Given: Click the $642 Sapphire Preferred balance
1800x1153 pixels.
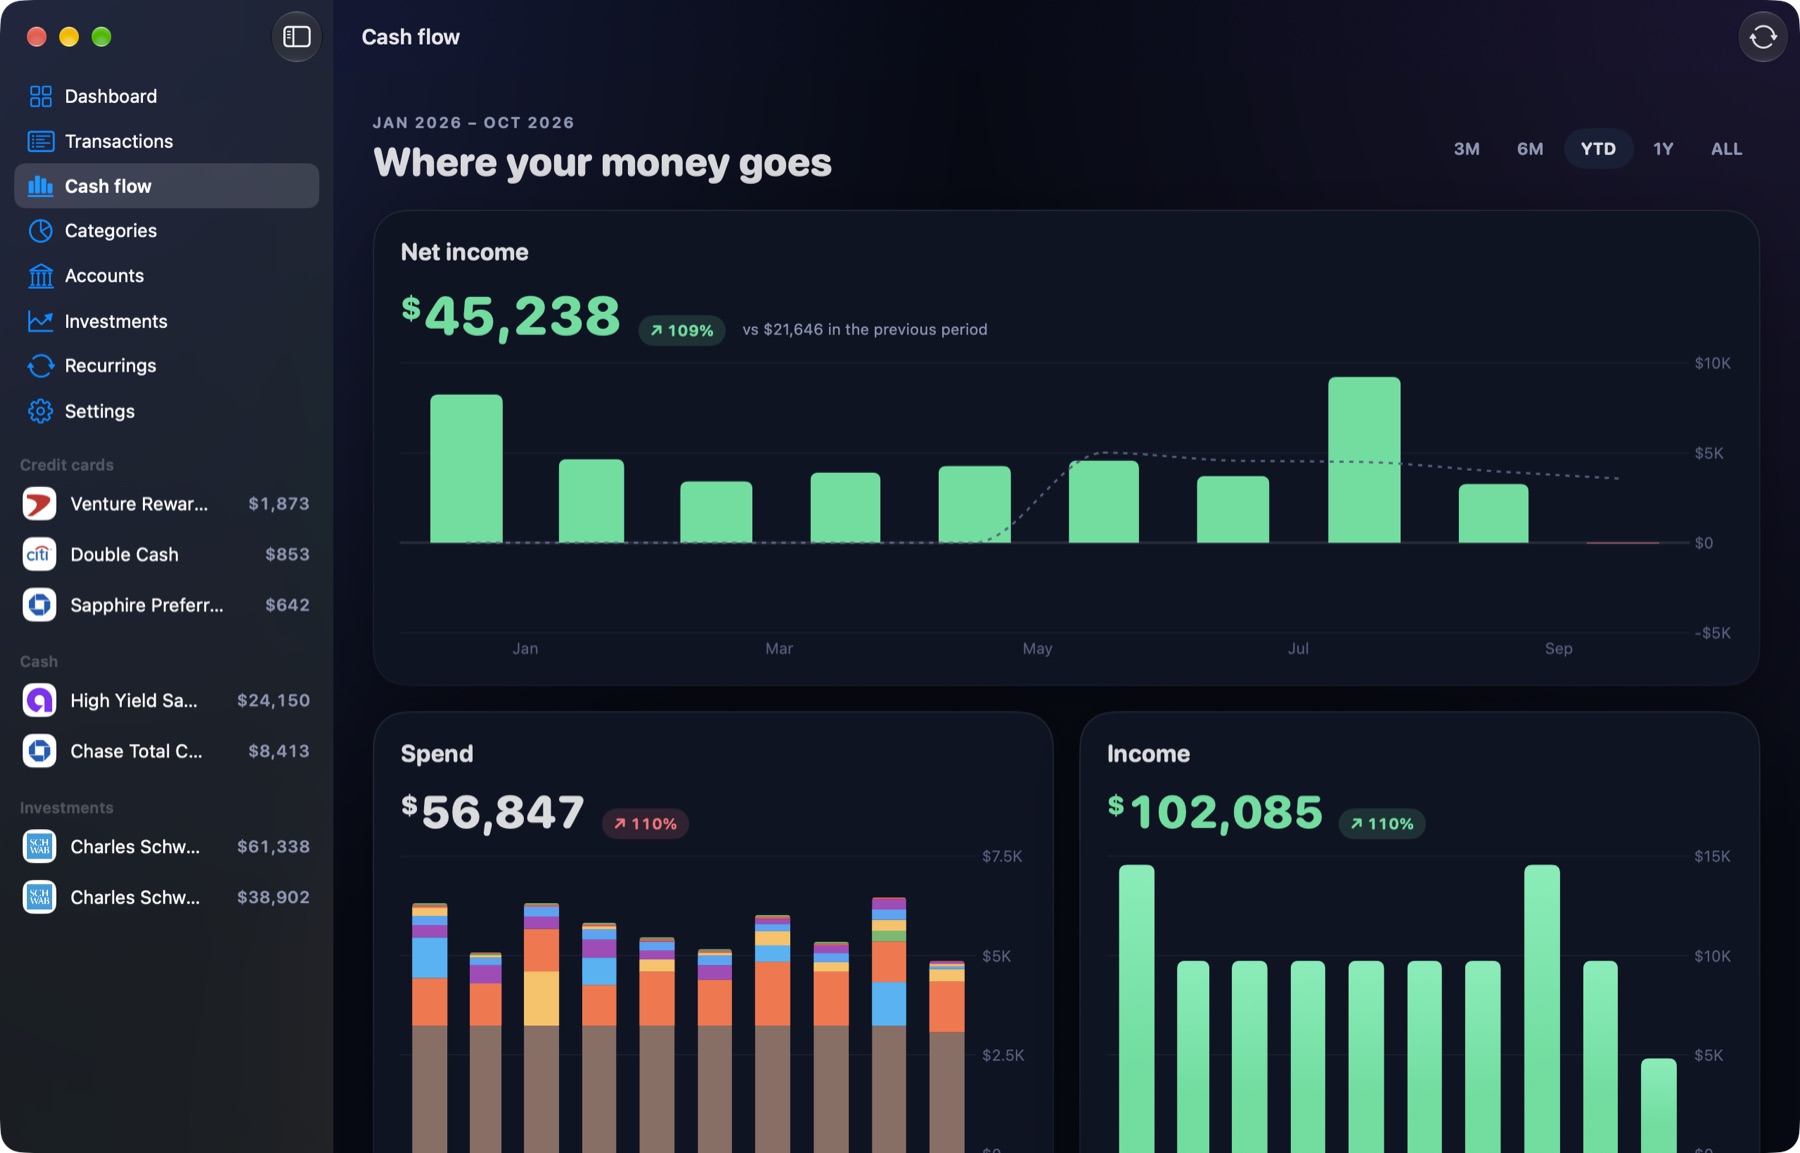Looking at the screenshot, I should point(287,605).
